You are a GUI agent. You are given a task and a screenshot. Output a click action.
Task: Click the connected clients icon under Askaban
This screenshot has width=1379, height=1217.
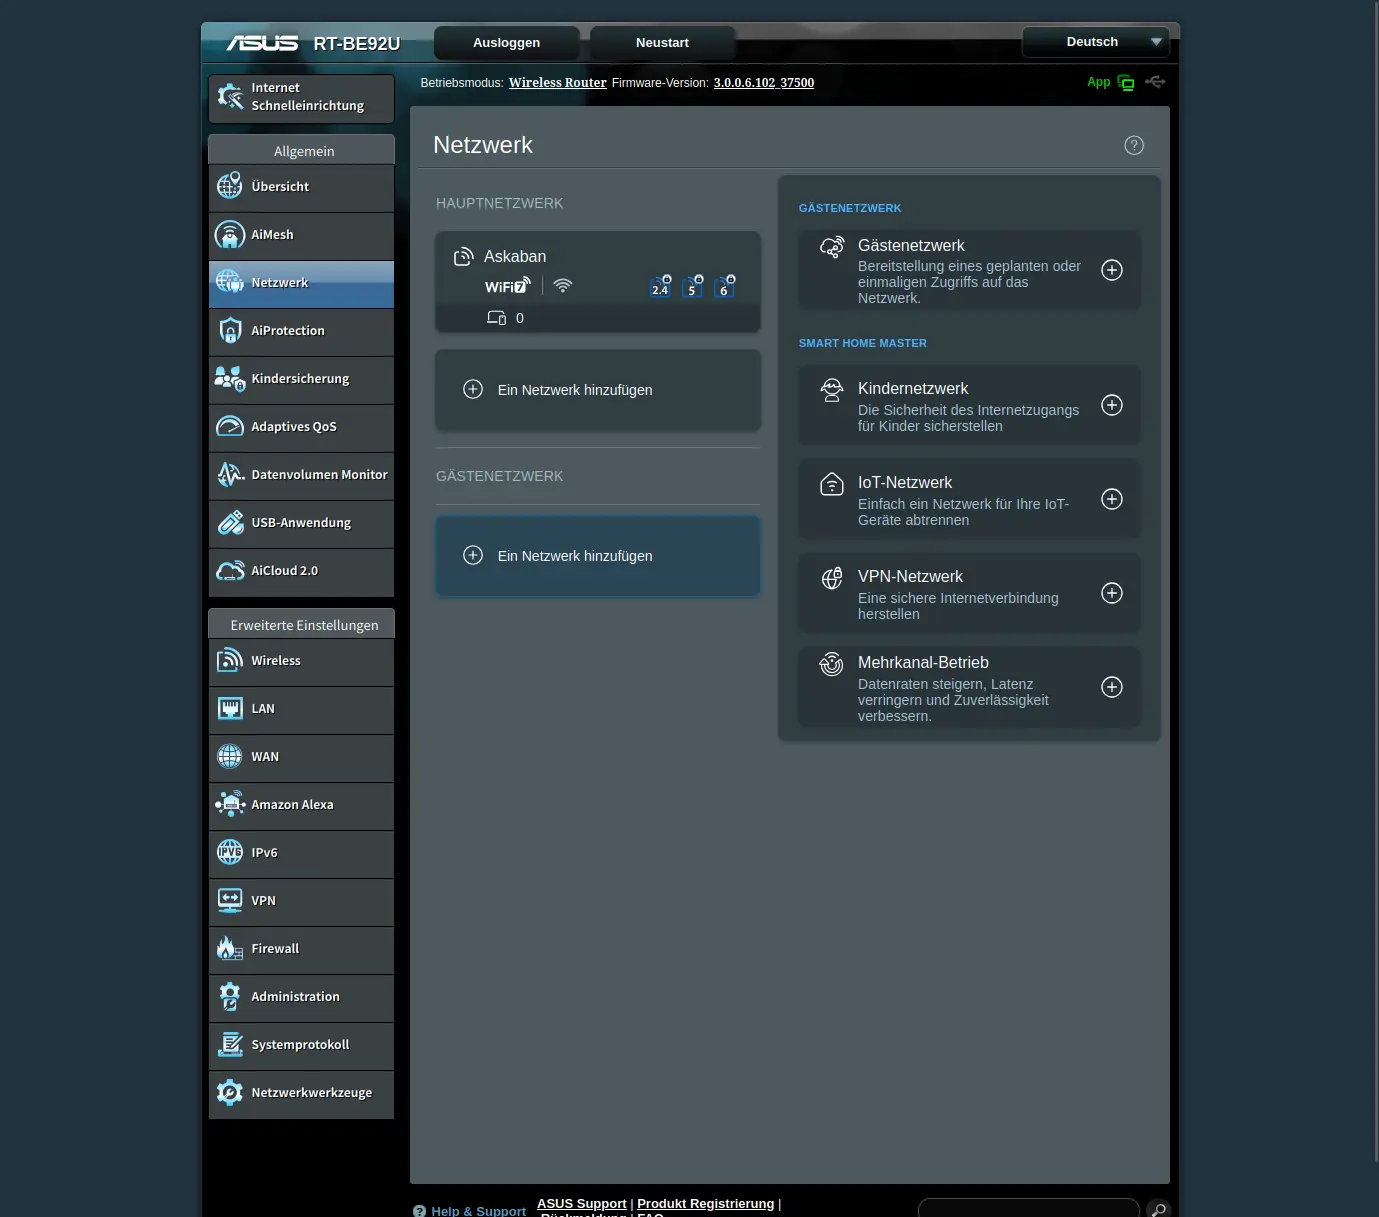click(496, 318)
